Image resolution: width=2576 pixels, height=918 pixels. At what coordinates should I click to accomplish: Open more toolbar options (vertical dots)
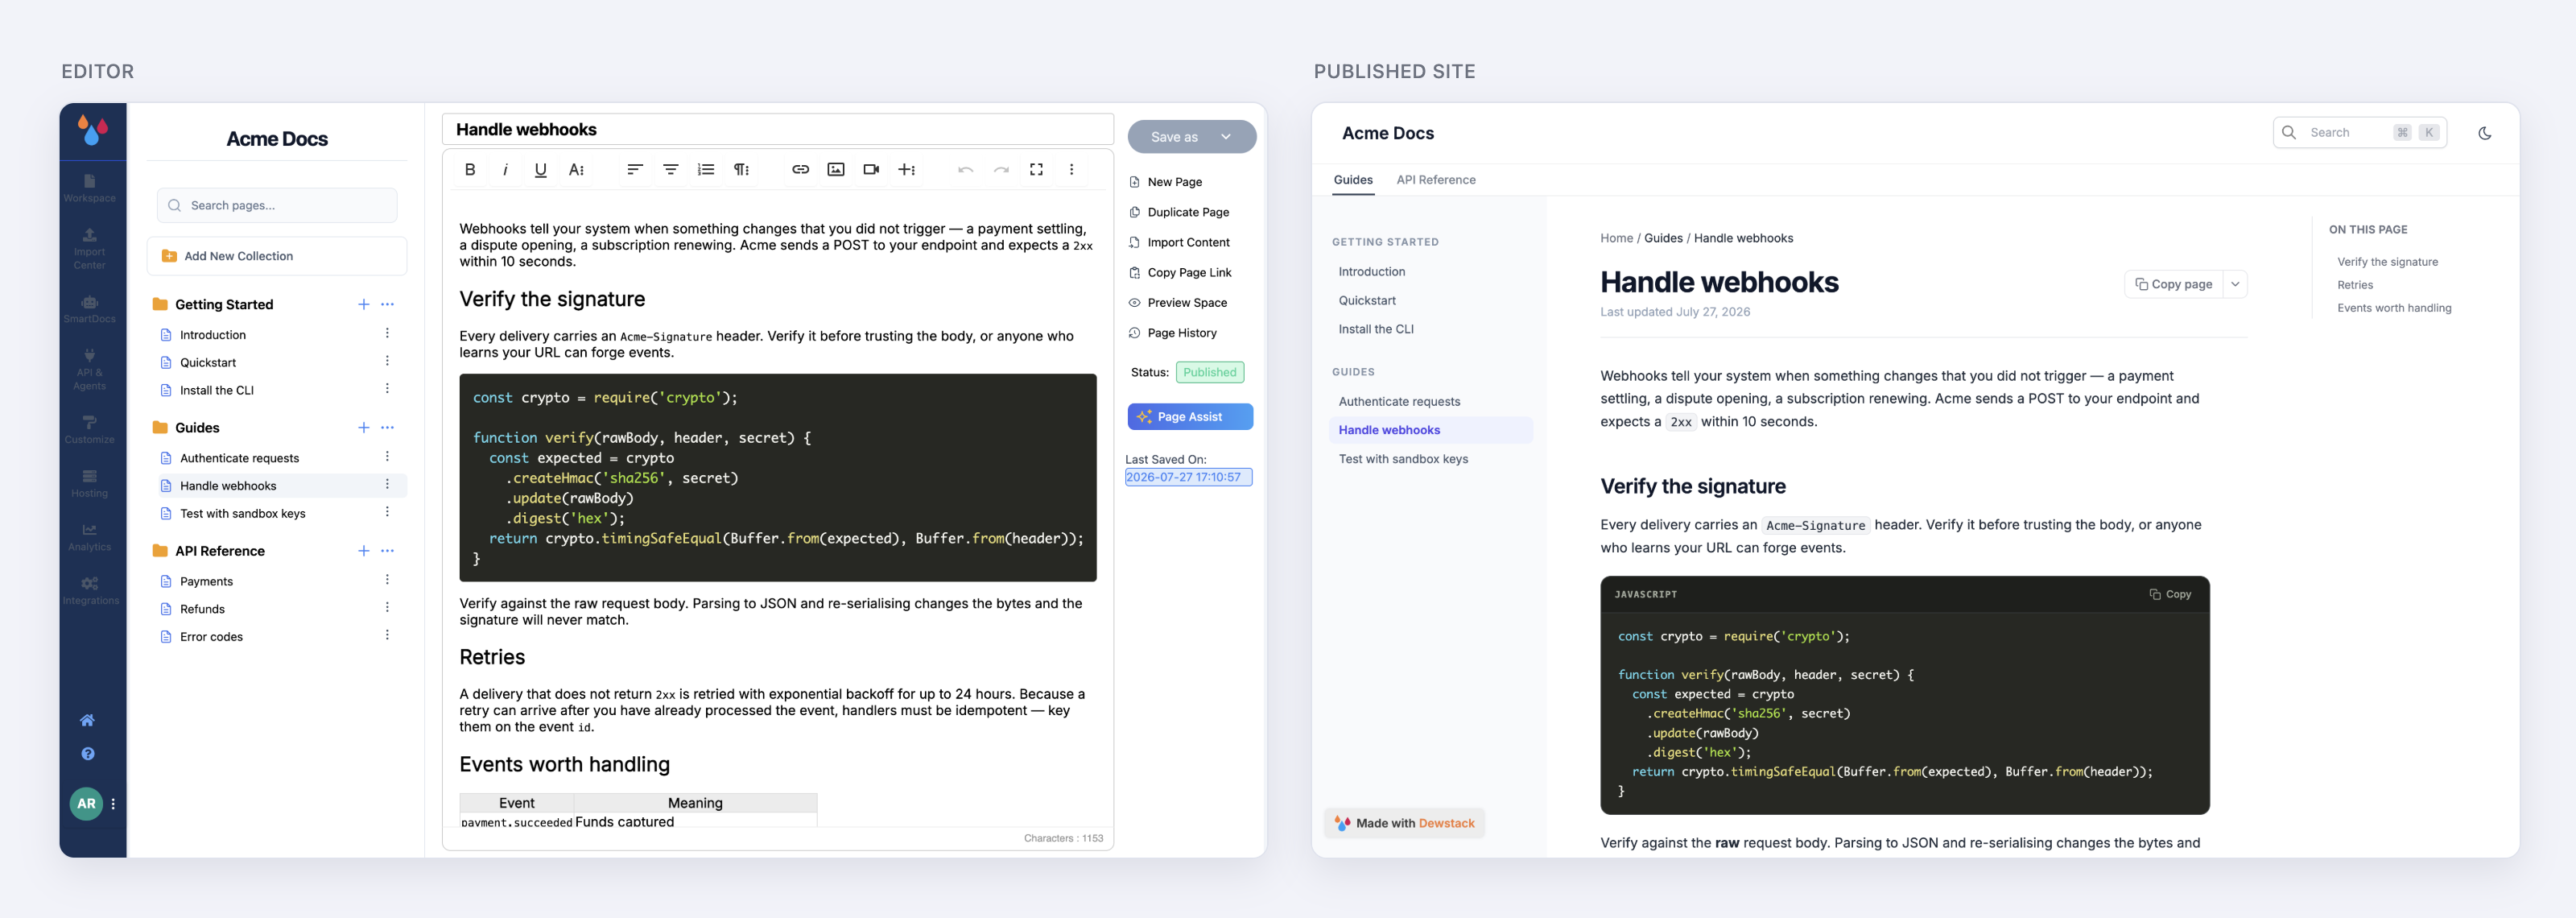coord(1071,170)
